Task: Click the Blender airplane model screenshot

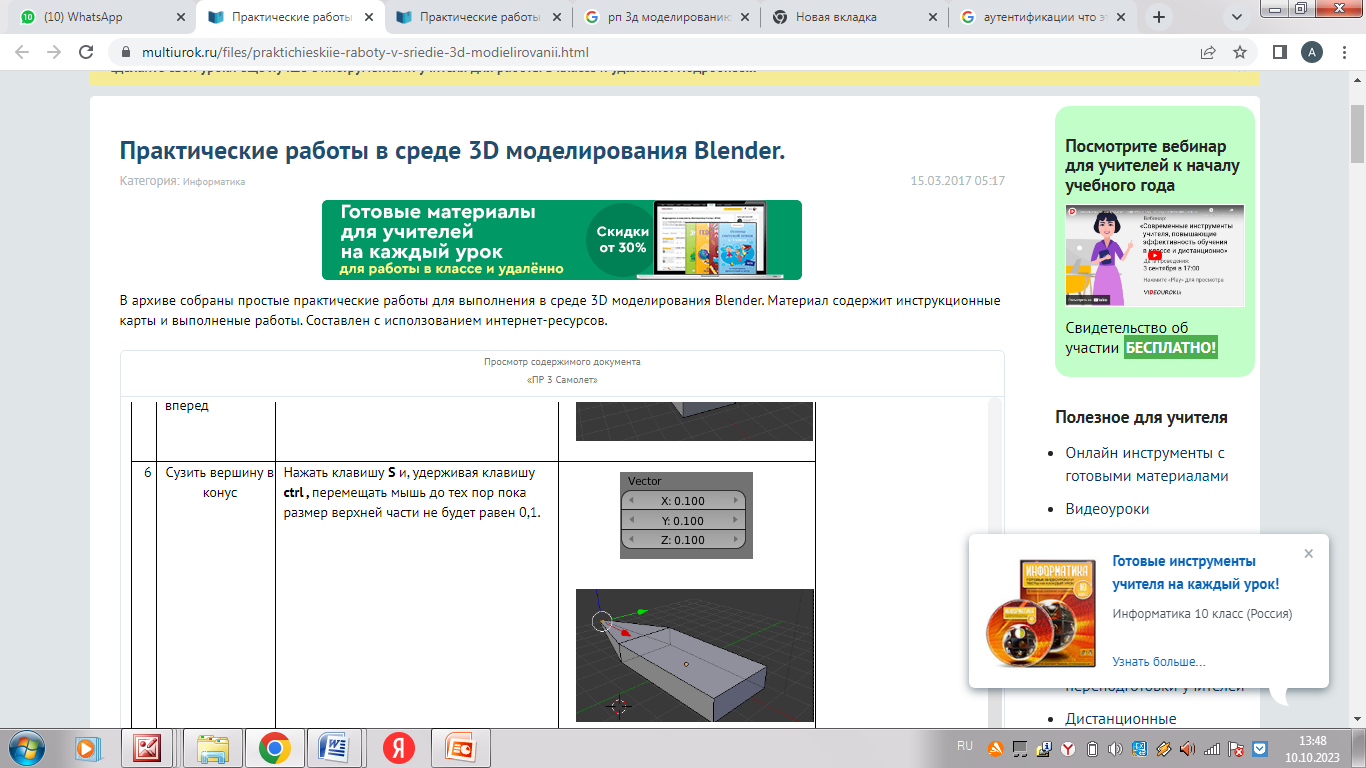Action: [695, 655]
